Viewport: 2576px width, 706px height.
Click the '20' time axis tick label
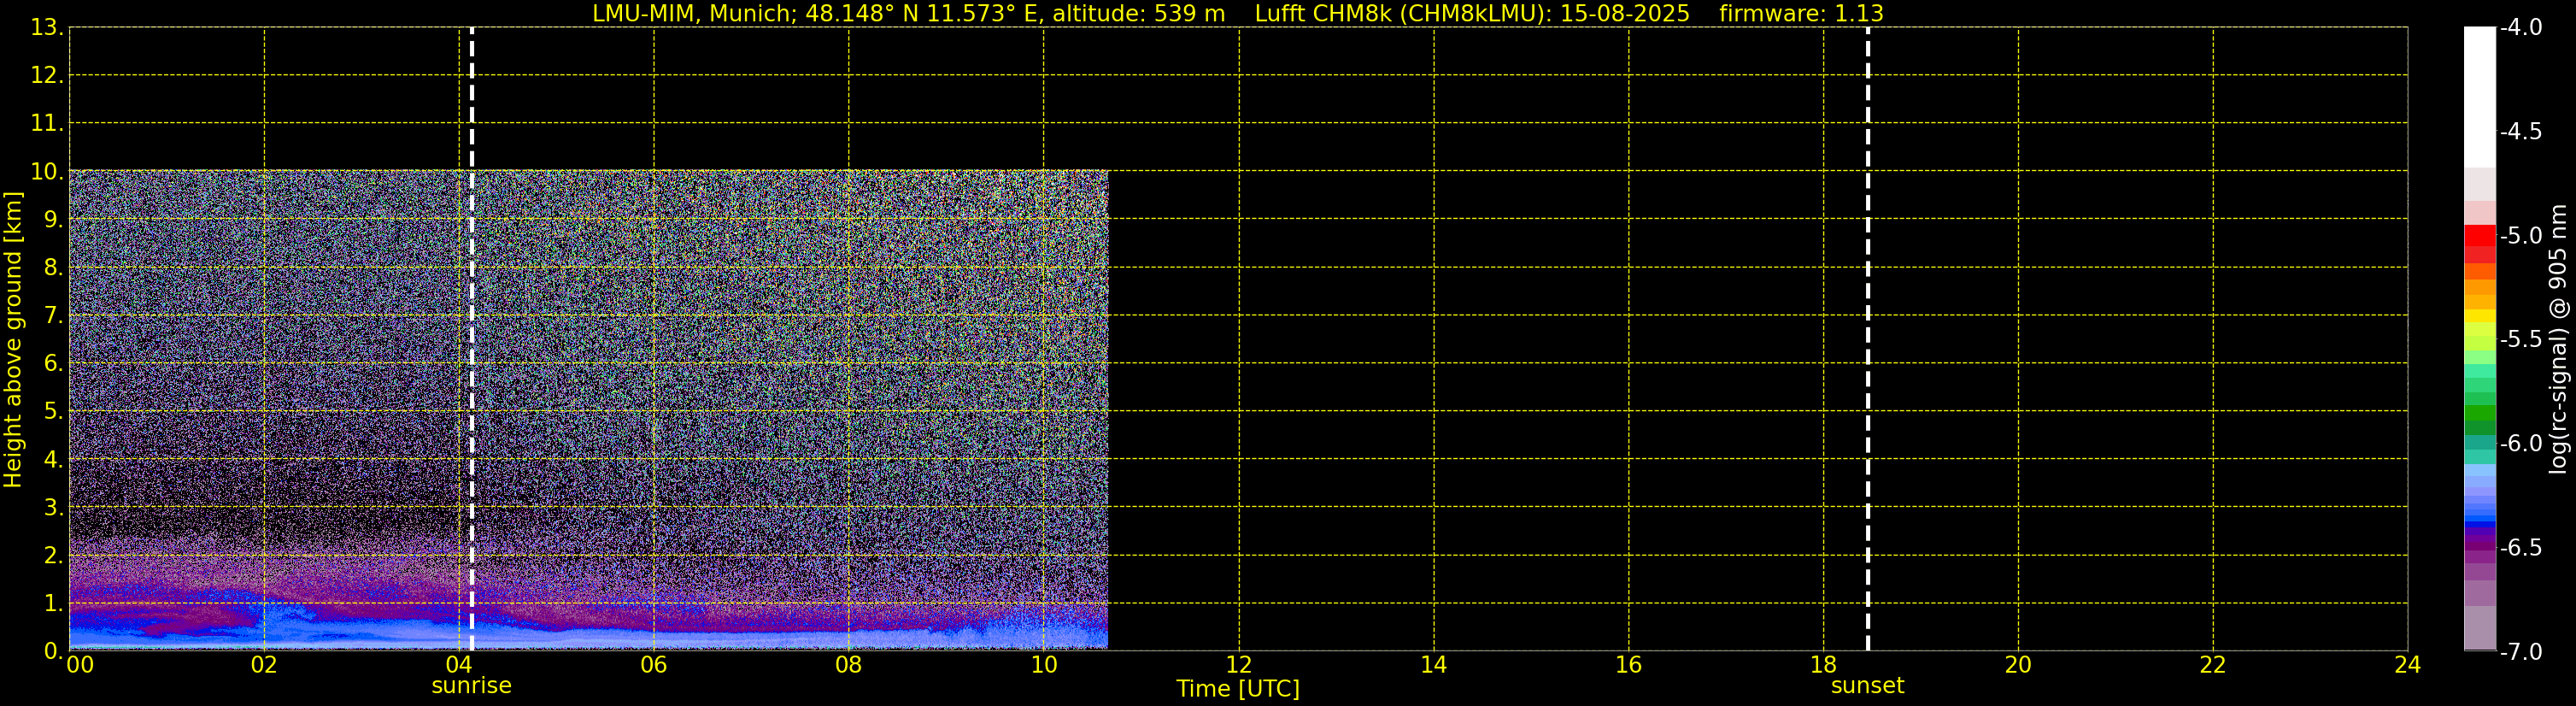[2018, 665]
